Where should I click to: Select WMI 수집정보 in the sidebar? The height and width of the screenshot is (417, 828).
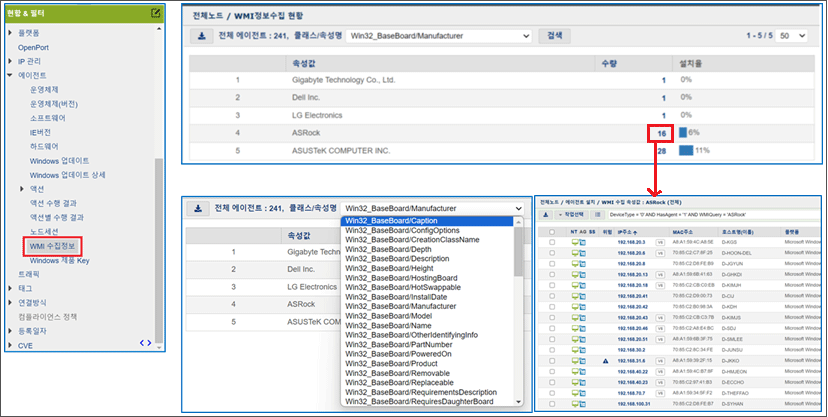pyautogui.click(x=54, y=244)
